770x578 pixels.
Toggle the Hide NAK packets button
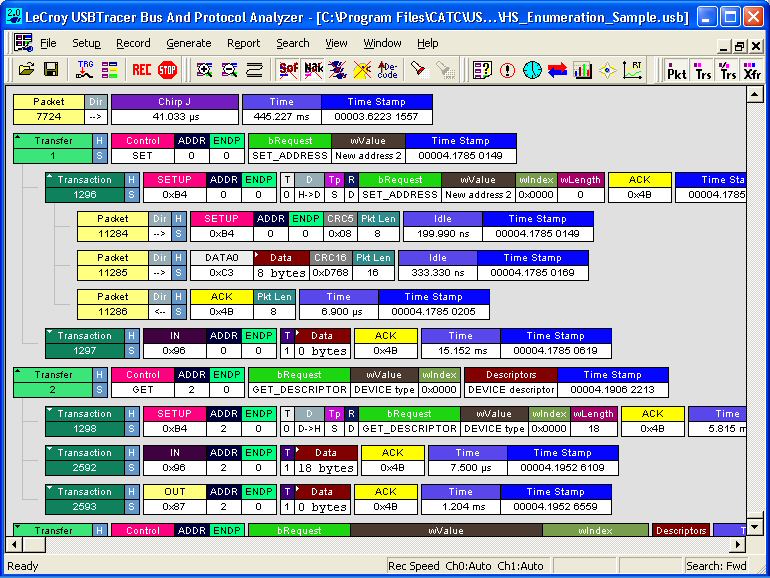point(313,70)
